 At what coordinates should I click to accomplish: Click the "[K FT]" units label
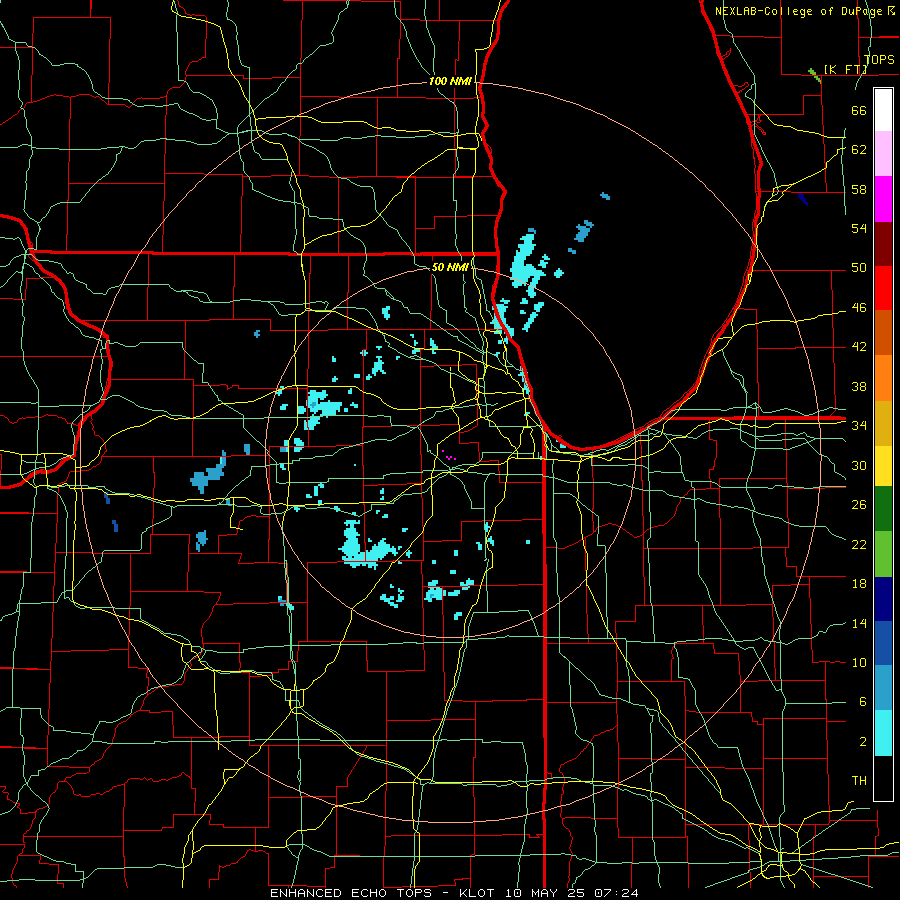point(845,69)
